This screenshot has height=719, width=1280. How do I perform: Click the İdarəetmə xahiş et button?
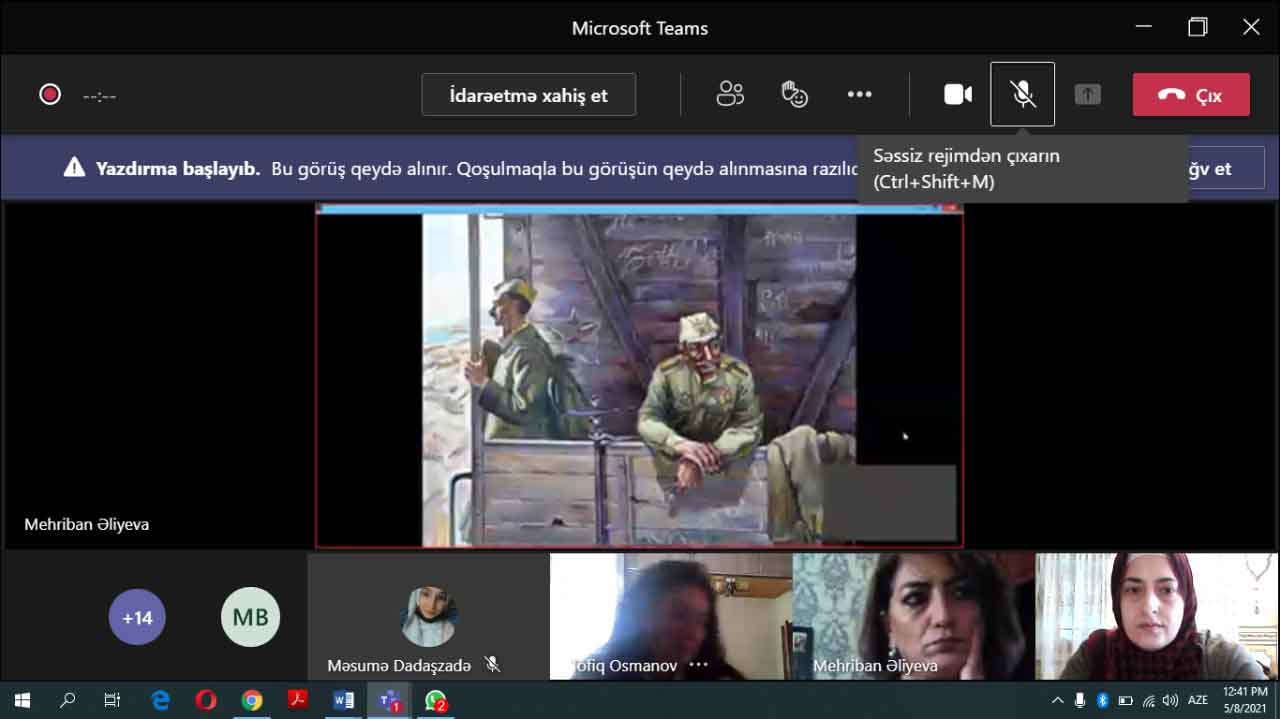[x=529, y=95]
